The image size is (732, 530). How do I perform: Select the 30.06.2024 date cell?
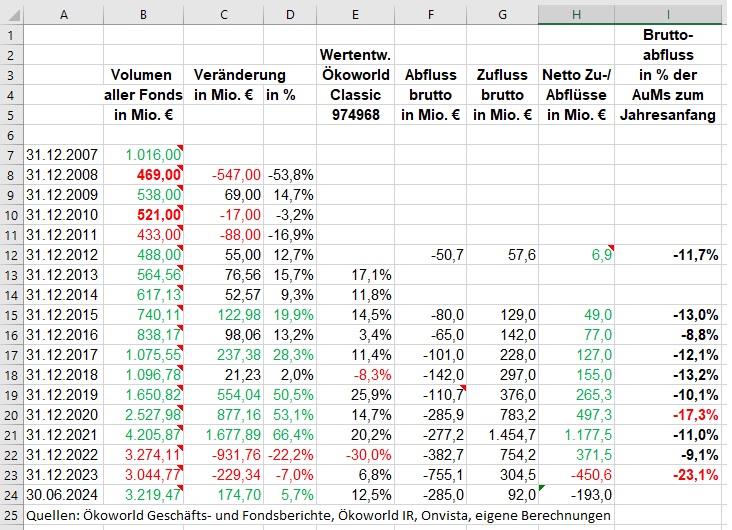62,494
